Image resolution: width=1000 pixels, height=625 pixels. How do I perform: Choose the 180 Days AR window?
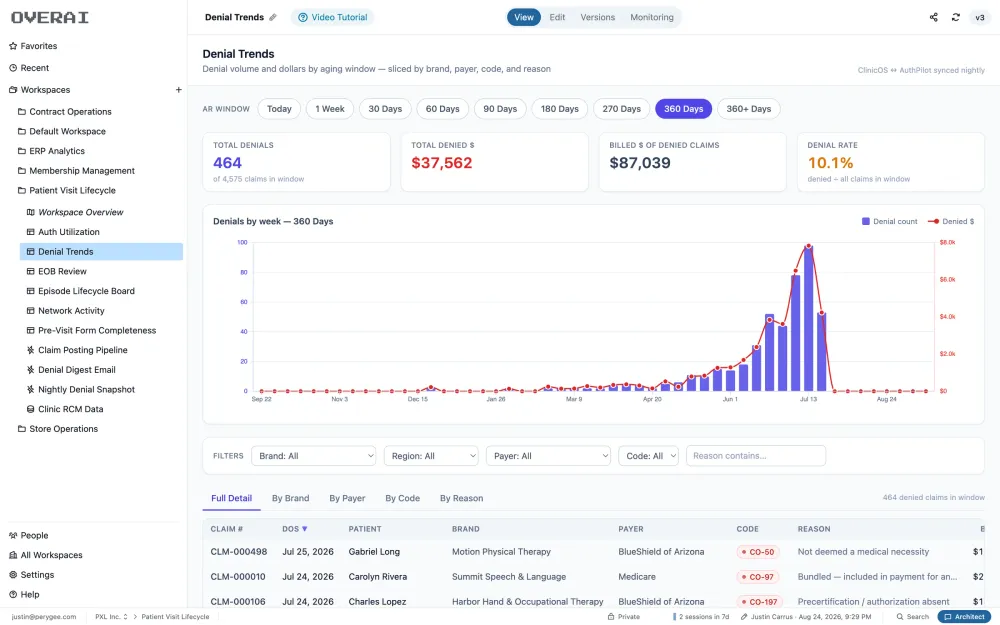559,109
